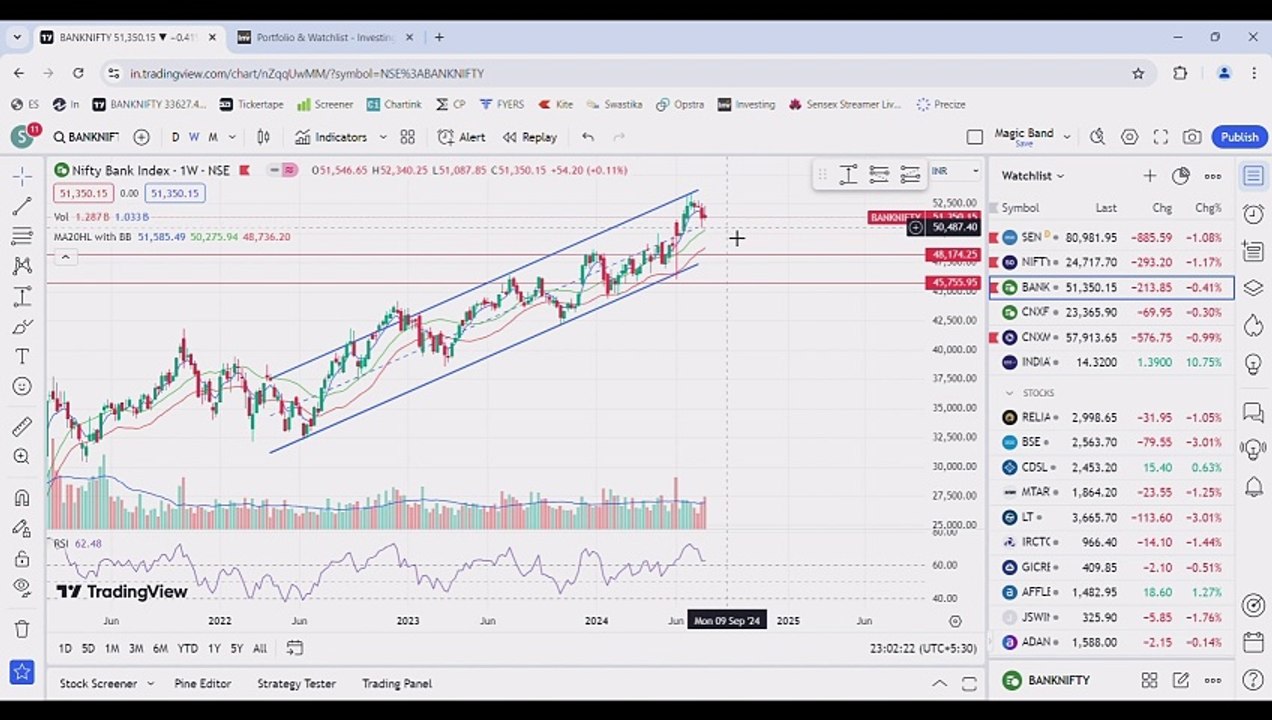This screenshot has width=1272, height=720.
Task: Select the ruler measure tool
Action: (x=21, y=427)
